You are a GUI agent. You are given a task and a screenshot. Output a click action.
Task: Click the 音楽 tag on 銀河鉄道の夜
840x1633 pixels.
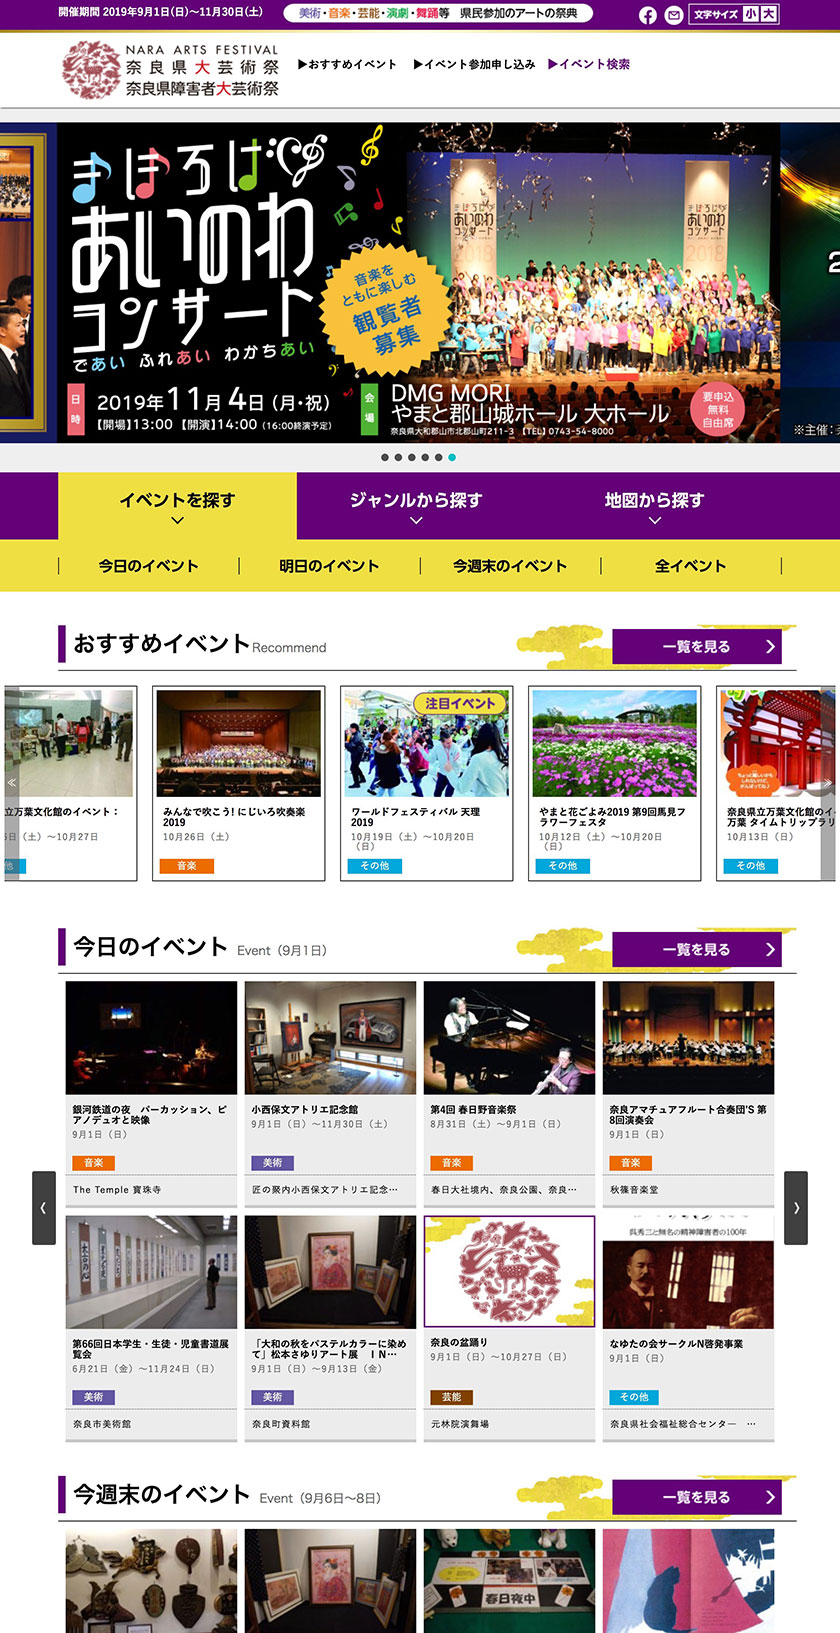[x=94, y=1163]
